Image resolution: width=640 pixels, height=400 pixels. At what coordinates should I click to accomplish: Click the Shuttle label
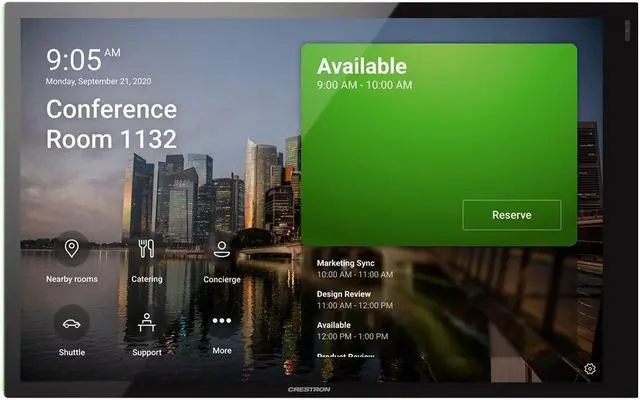[x=72, y=352]
